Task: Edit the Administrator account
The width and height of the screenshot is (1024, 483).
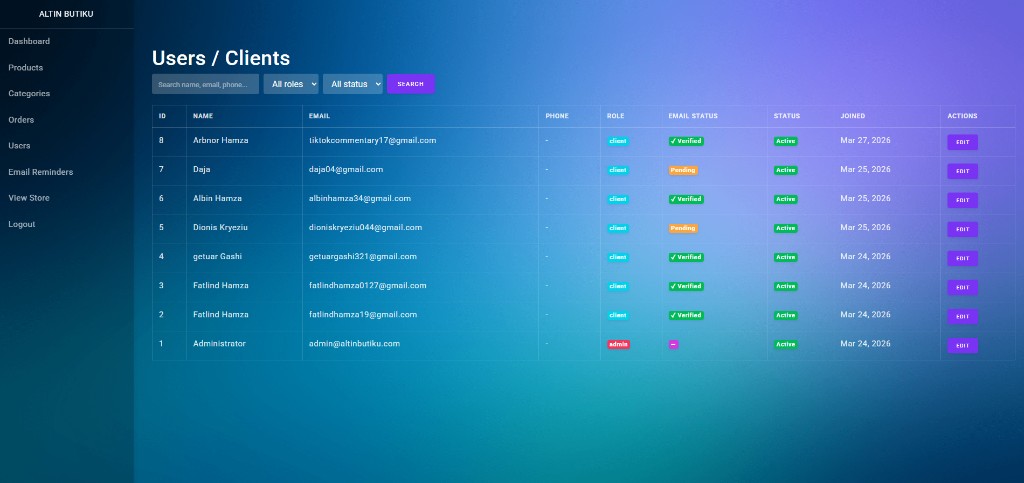Action: click(x=962, y=346)
